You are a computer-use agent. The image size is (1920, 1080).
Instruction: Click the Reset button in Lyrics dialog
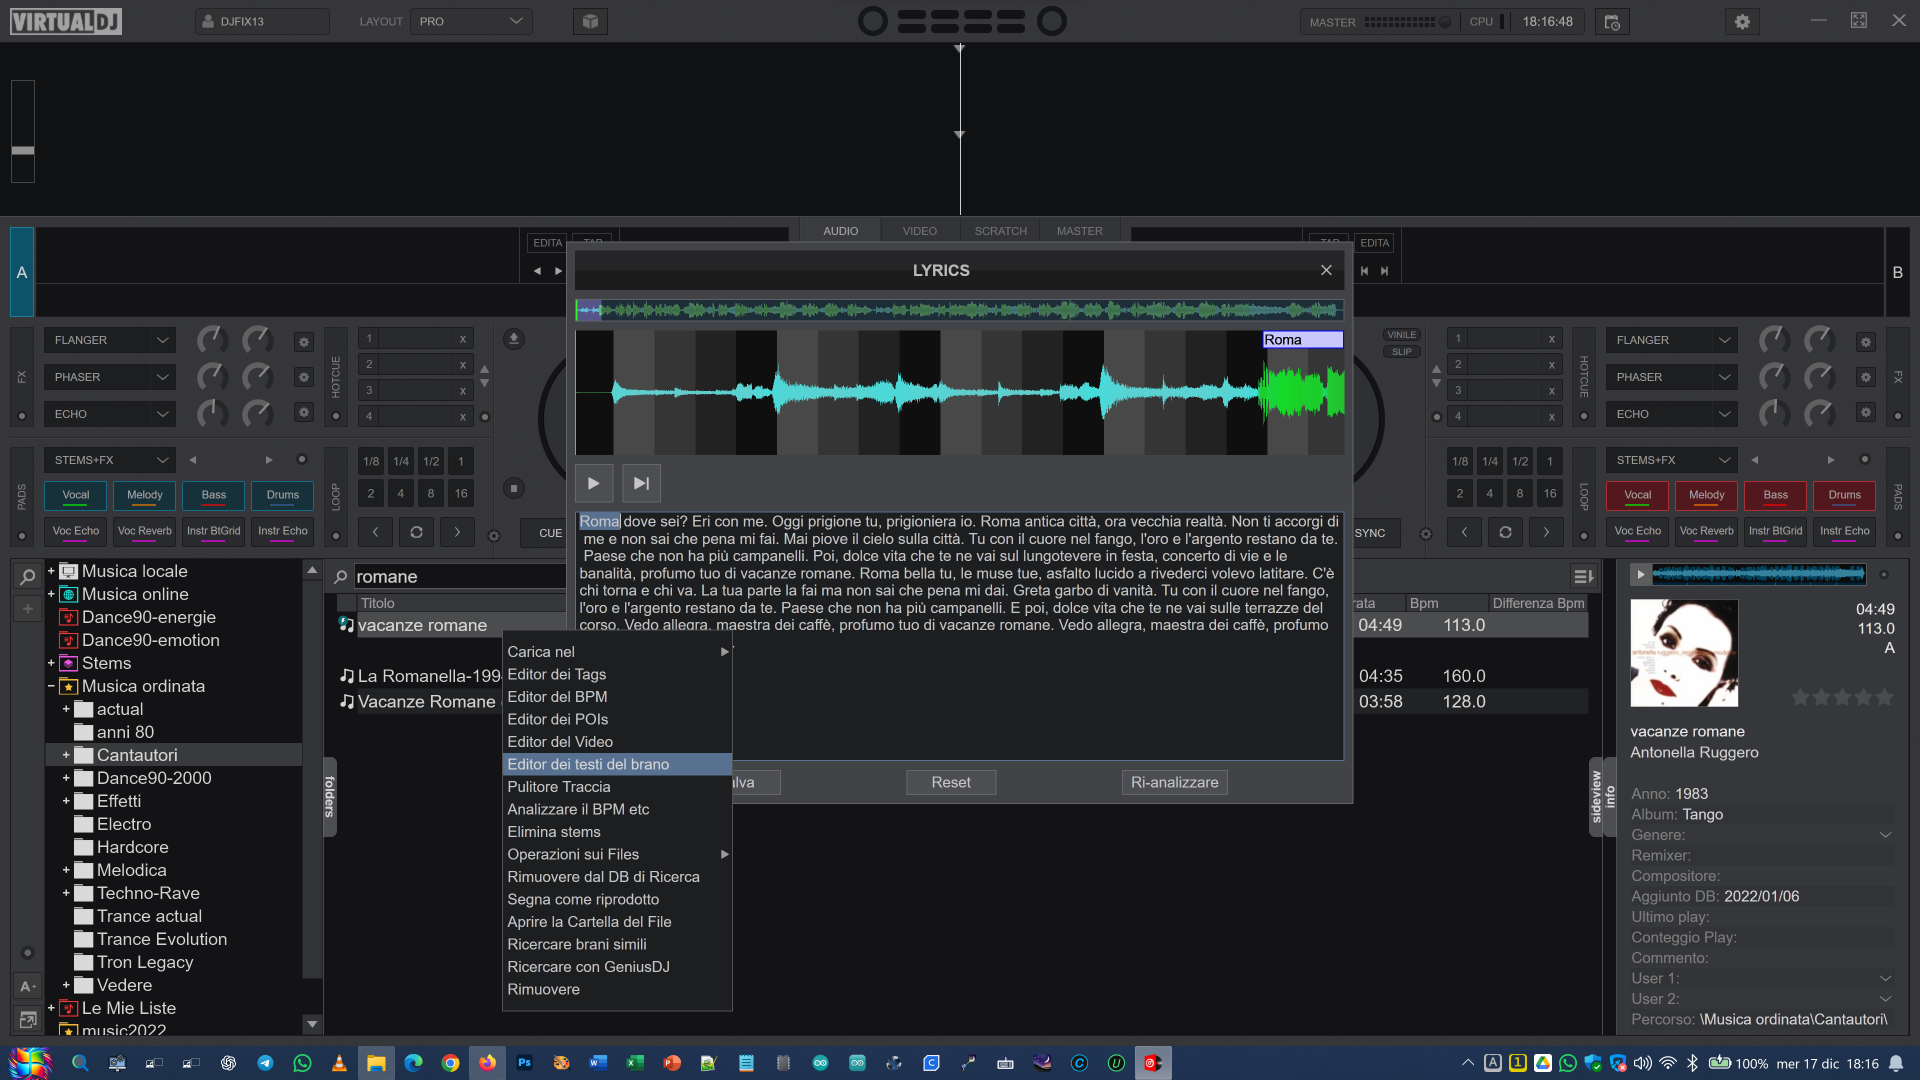point(950,783)
